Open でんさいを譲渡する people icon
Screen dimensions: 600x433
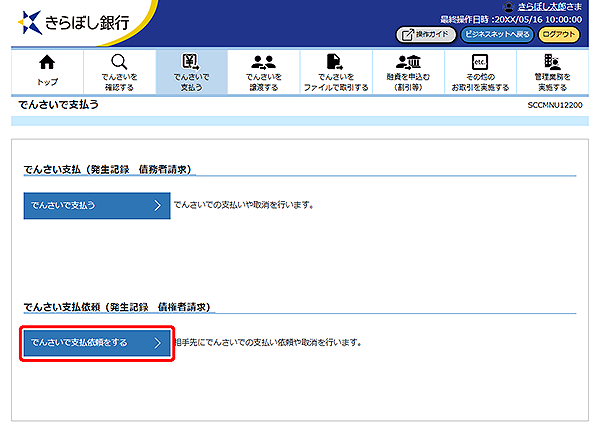(263, 62)
